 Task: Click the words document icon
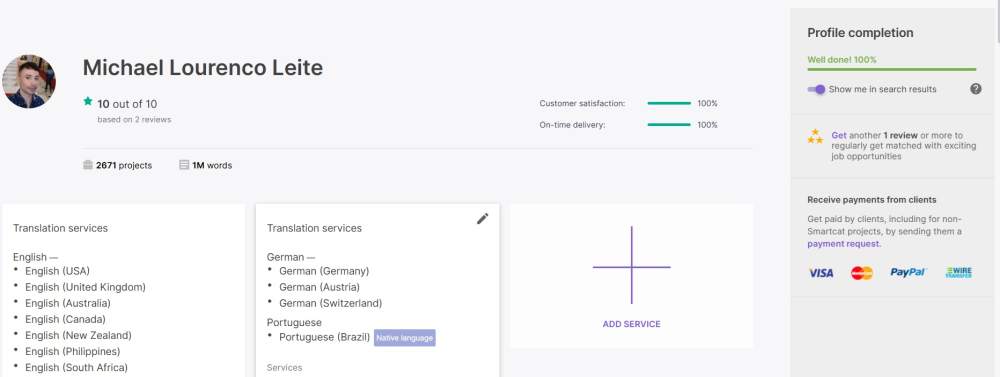coord(184,165)
